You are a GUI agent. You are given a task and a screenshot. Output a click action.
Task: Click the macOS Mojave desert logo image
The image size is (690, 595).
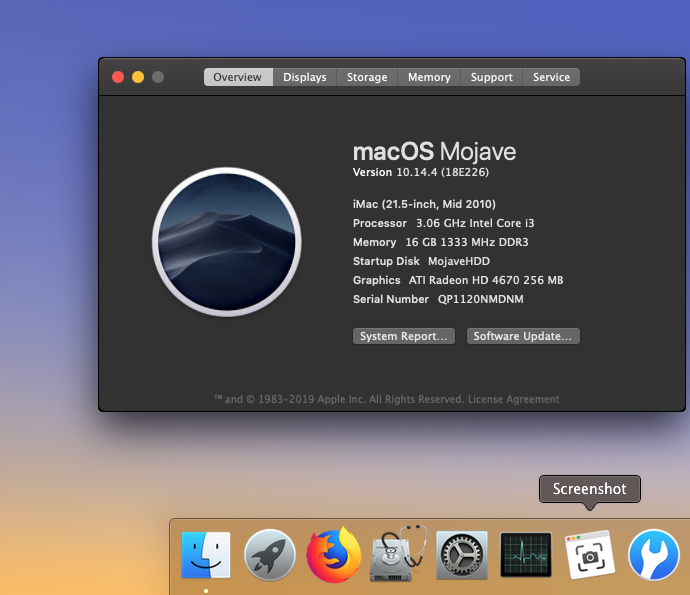tap(227, 242)
